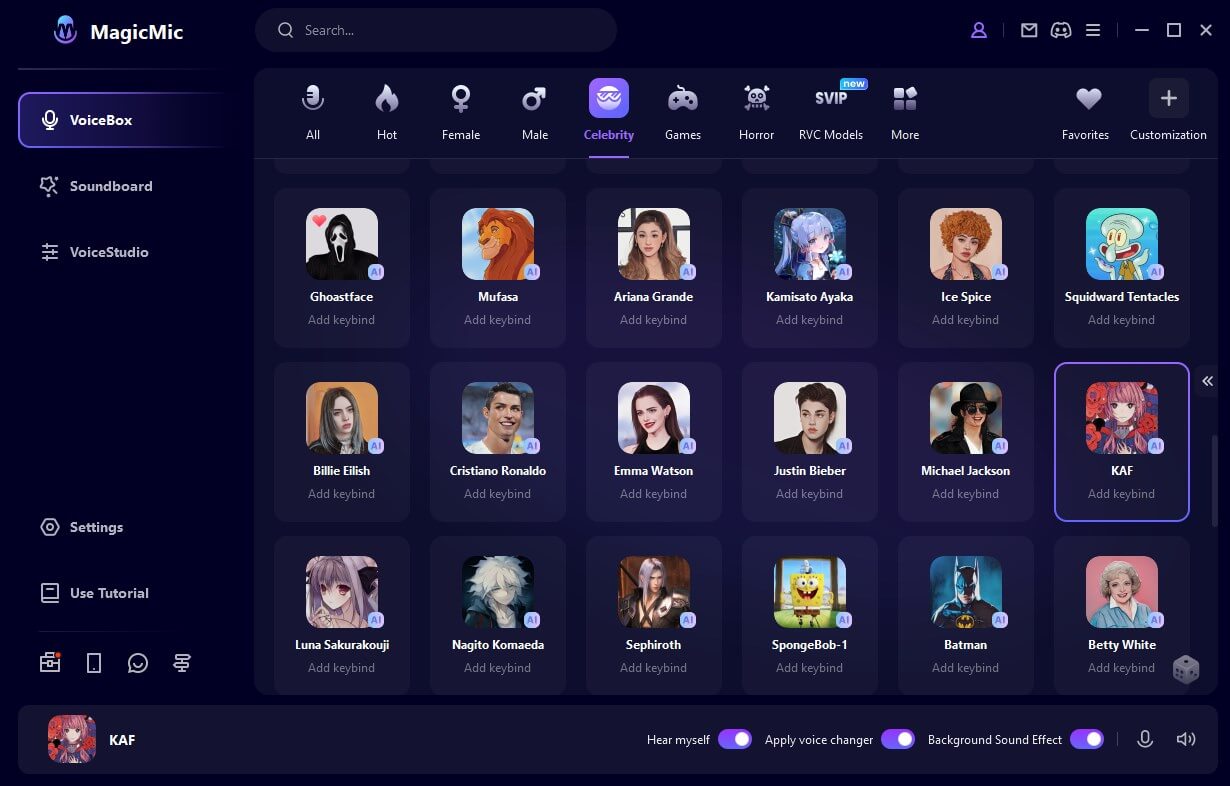Select the Ghostface voice thumbnail

(342, 244)
